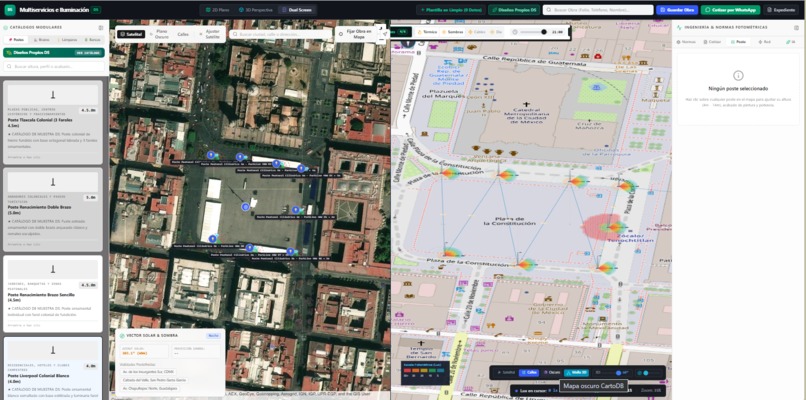The width and height of the screenshot is (806, 400).
Task: Select Calzada del Valle San Pedro chip
Action: 154,380
